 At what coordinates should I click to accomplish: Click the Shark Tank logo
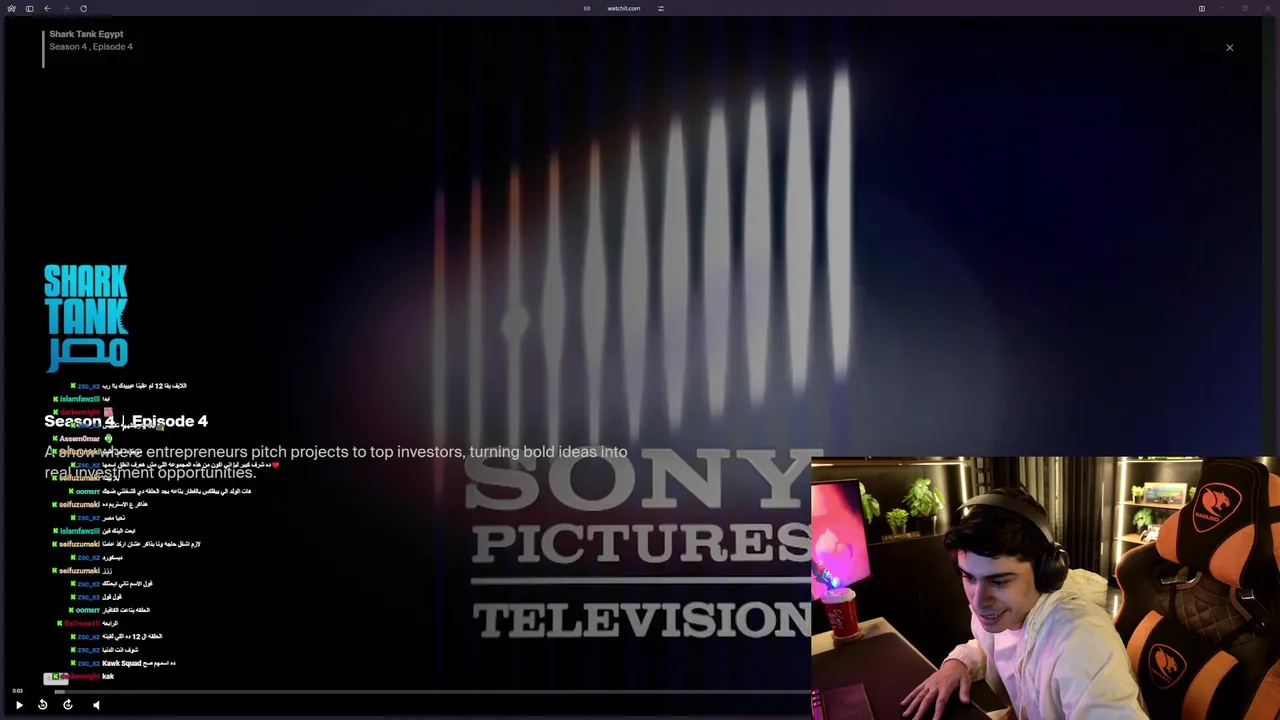[x=86, y=317]
